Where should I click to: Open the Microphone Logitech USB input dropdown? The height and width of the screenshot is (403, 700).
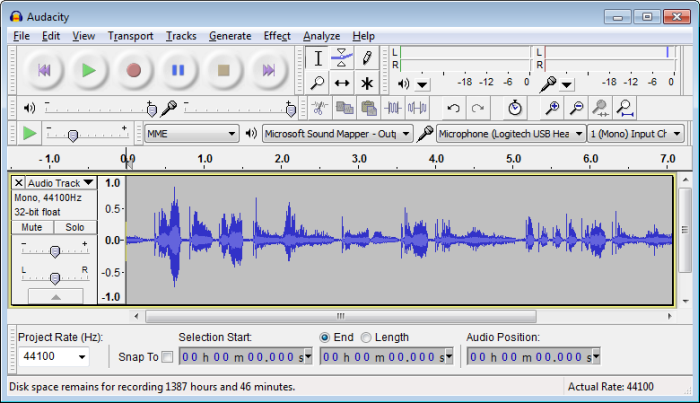coord(511,133)
